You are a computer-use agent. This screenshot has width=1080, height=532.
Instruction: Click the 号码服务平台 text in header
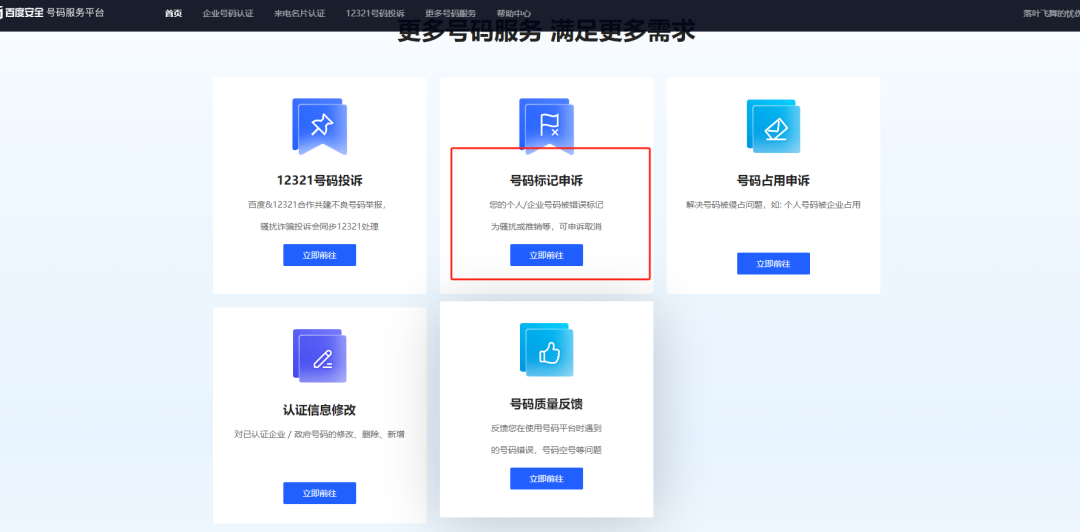tap(76, 12)
